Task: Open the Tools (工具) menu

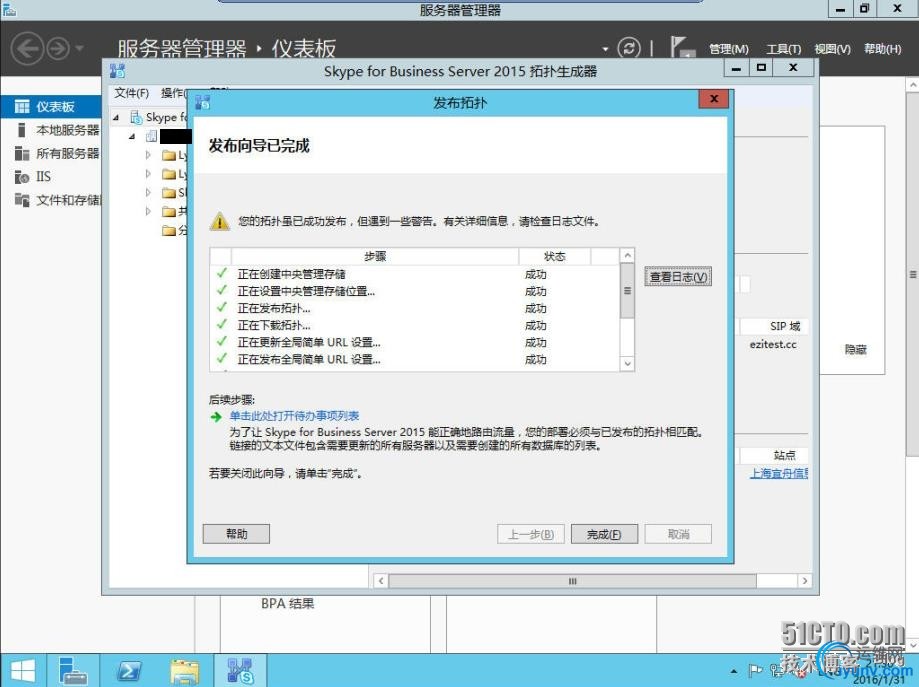Action: click(x=784, y=49)
